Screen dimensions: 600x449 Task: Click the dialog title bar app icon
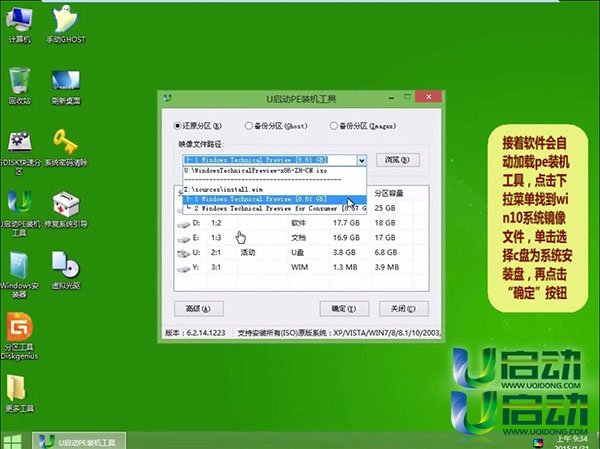[x=168, y=99]
